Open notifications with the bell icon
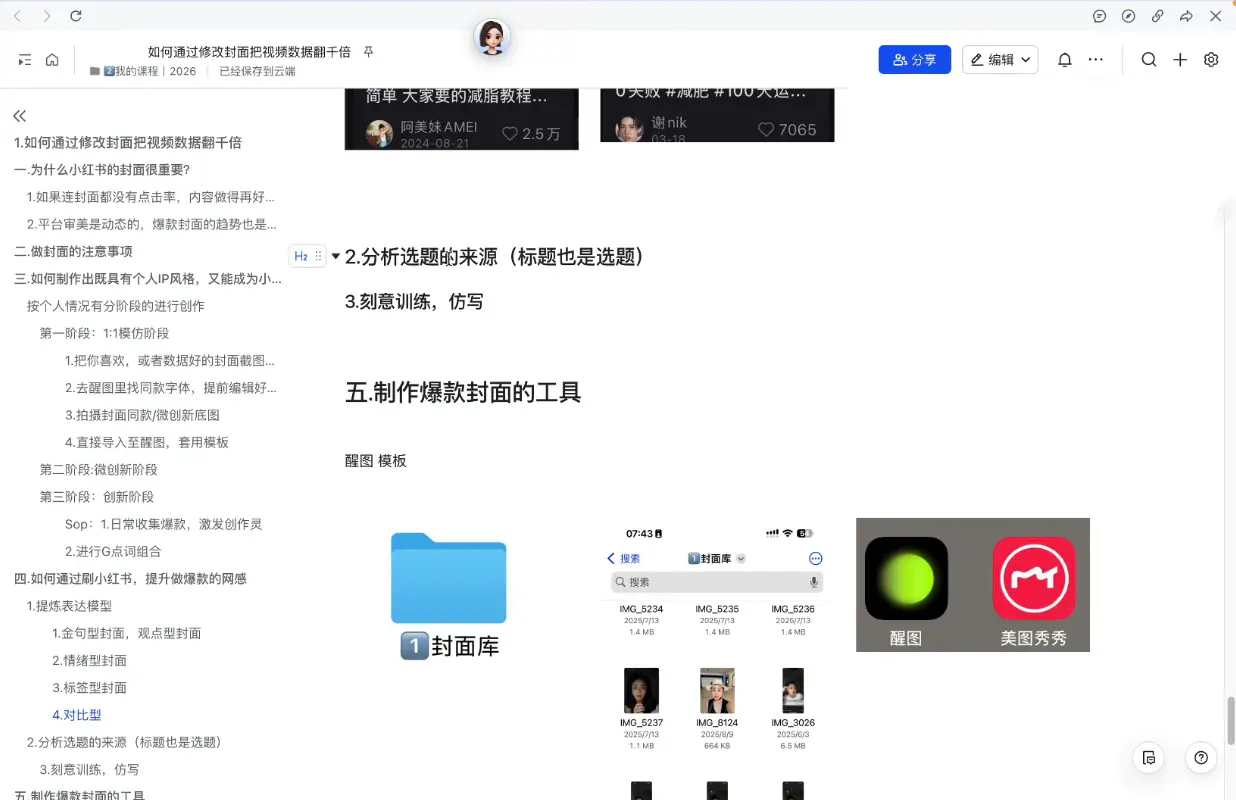 pyautogui.click(x=1065, y=60)
